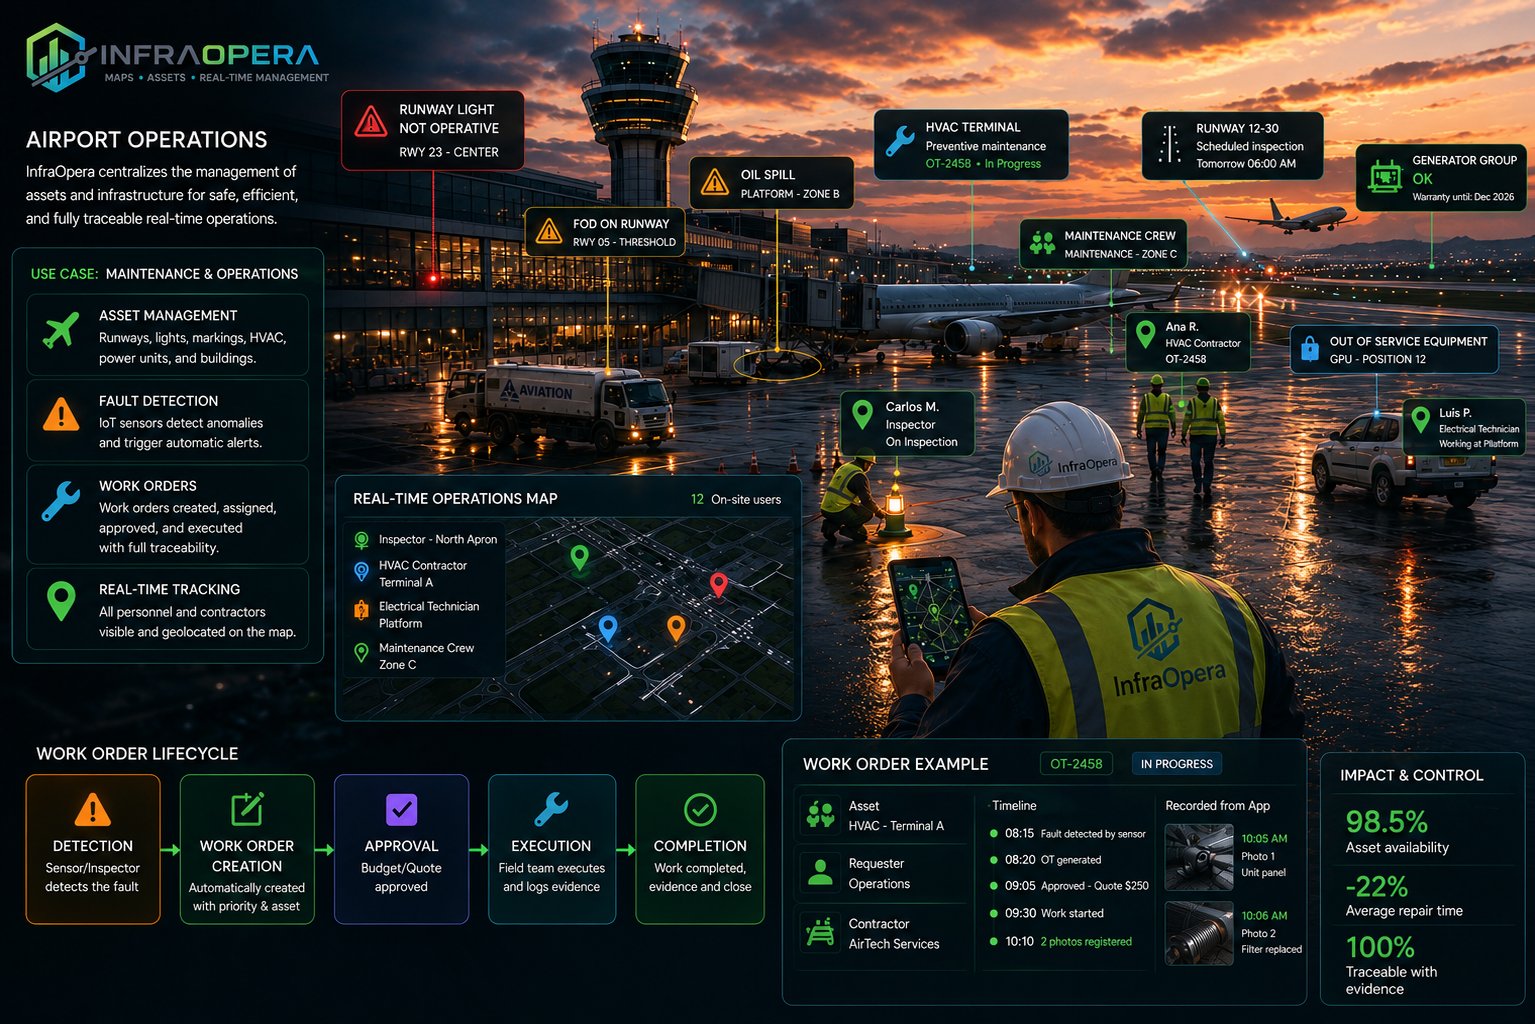Click the -22% Average repair time value
This screenshot has height=1024, width=1535.
pyautogui.click(x=1377, y=887)
